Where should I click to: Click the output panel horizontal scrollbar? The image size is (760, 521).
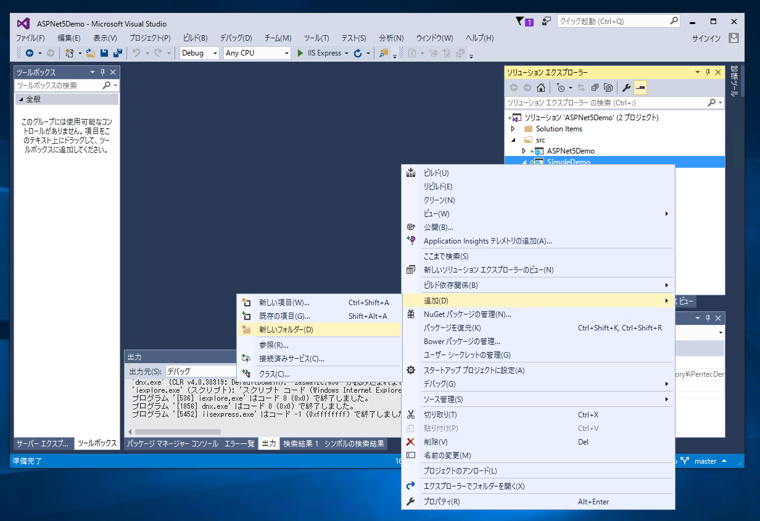pyautogui.click(x=178, y=431)
